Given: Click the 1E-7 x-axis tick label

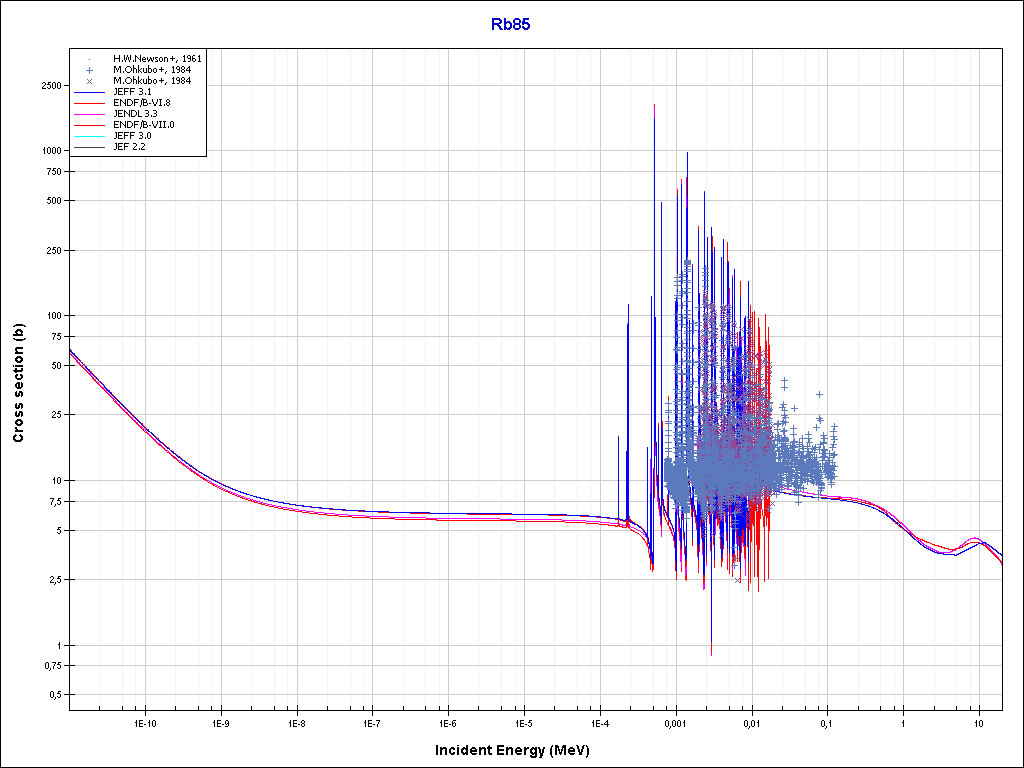Looking at the screenshot, I should click(x=372, y=723).
